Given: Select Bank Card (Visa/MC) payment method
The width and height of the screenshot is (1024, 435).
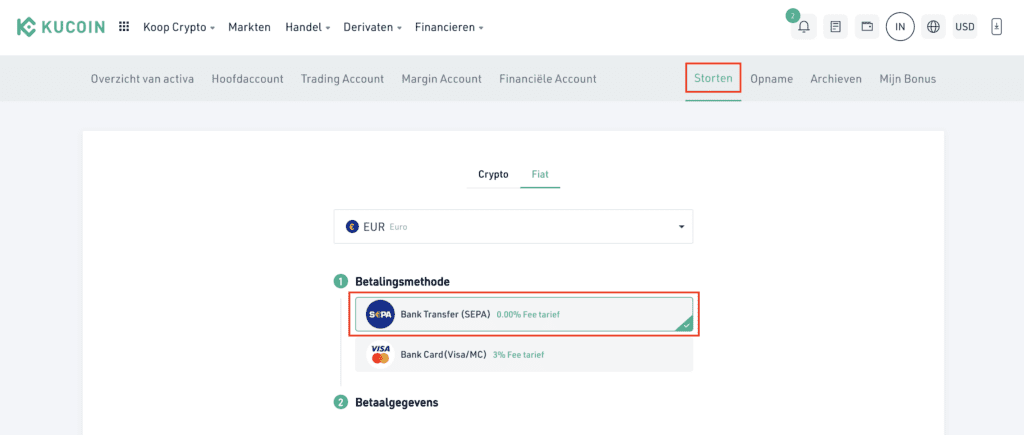Looking at the screenshot, I should click(524, 354).
